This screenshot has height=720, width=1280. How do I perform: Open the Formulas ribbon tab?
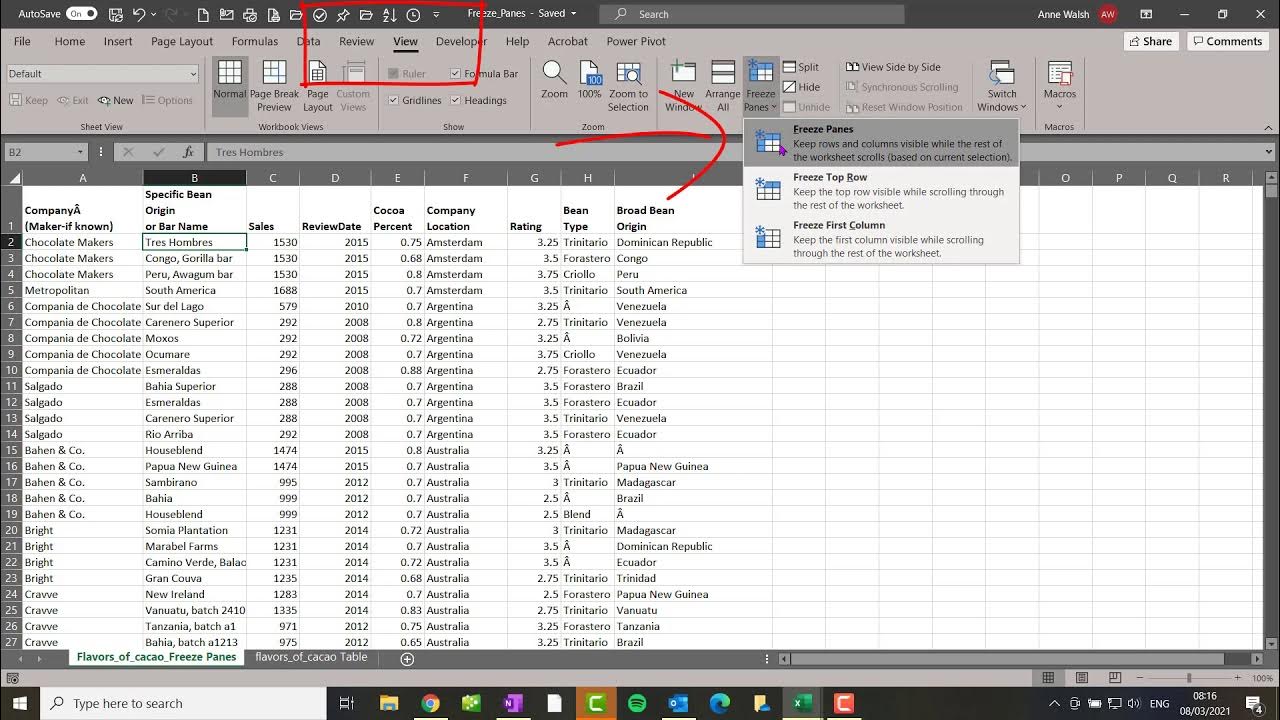click(255, 41)
